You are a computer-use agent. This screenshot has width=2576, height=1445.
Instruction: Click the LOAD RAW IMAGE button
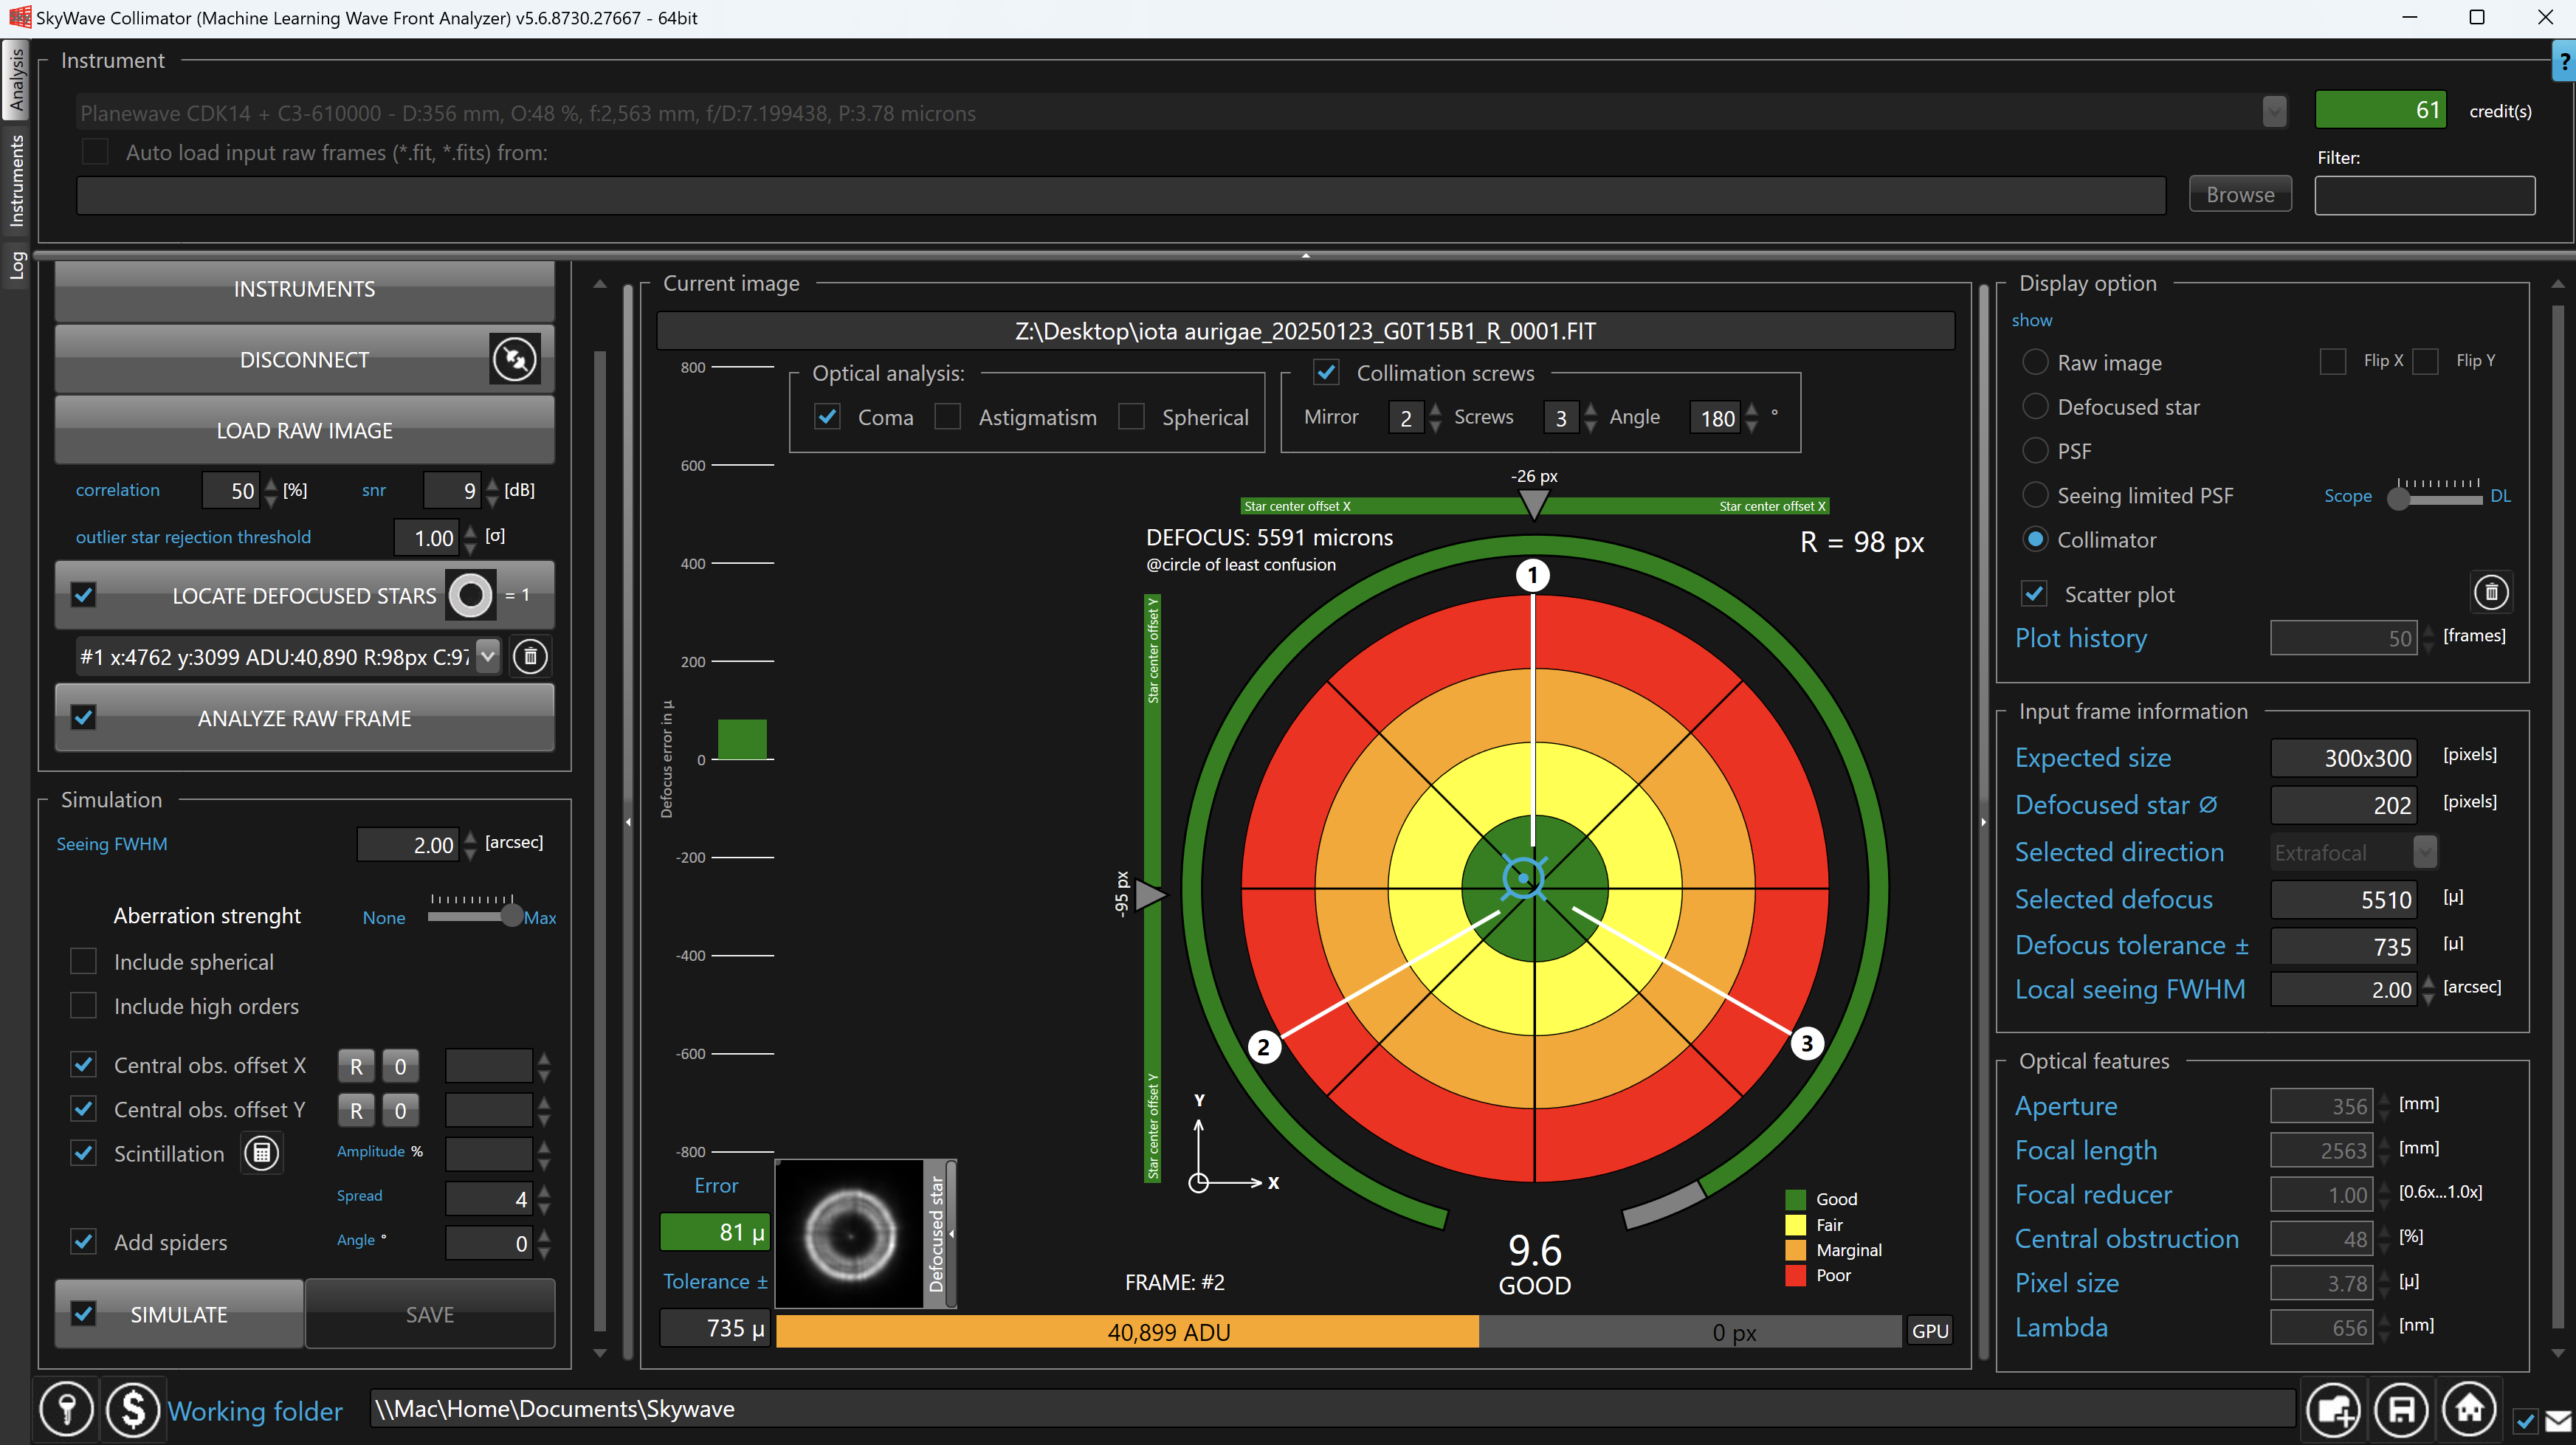[x=304, y=430]
